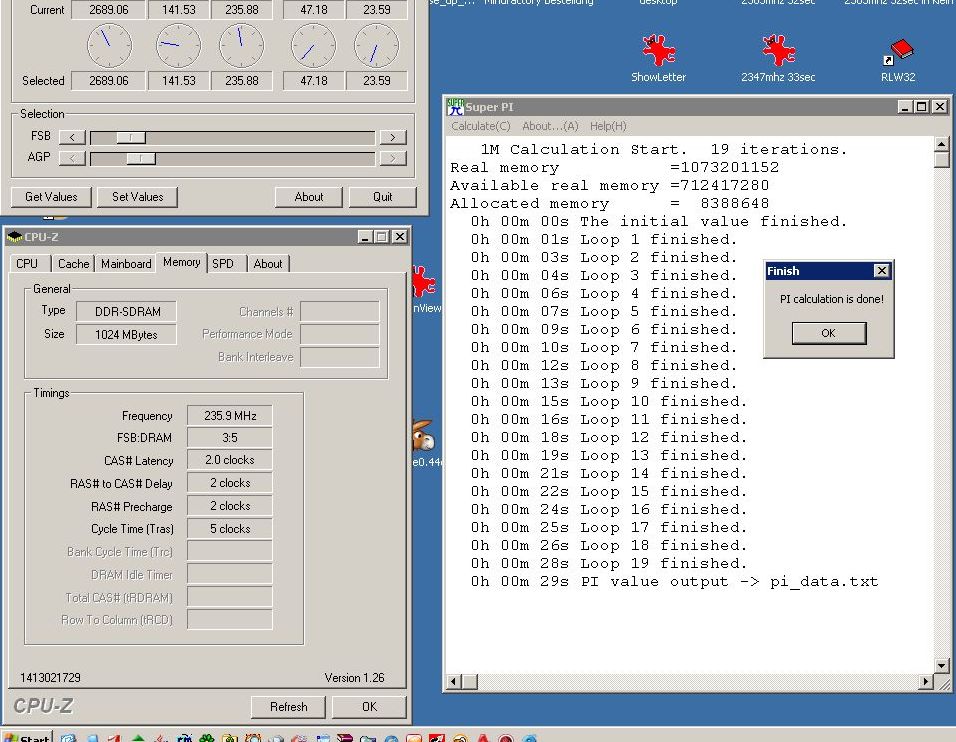Click the 'Loop 10 finished.' line
Image resolution: width=956 pixels, height=742 pixels.
click(608, 401)
